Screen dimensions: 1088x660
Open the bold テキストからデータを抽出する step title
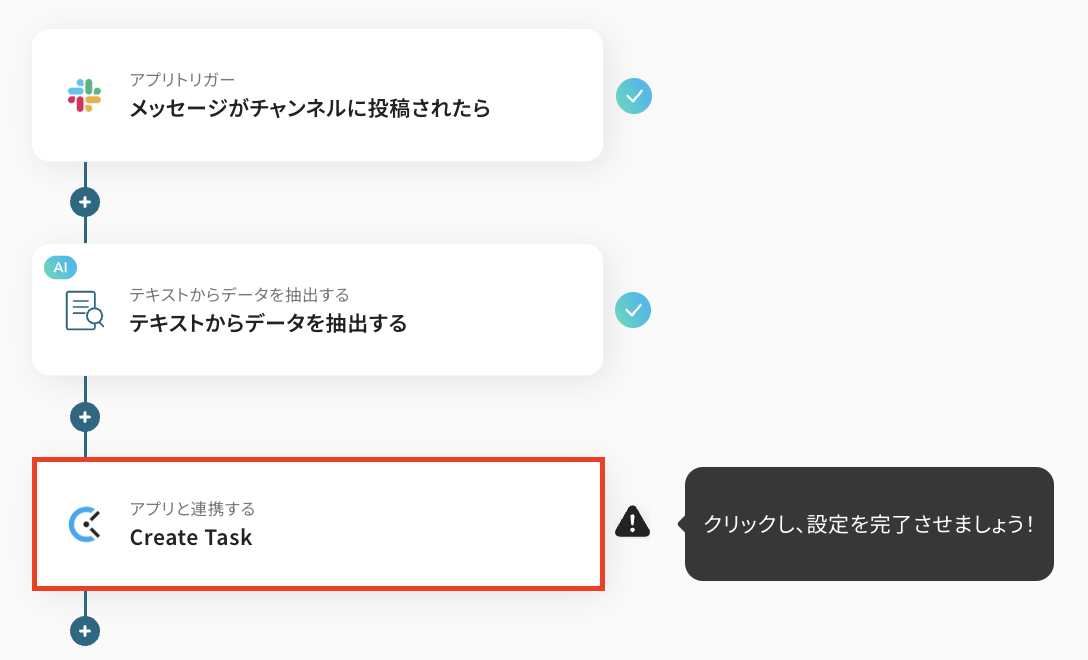(268, 323)
